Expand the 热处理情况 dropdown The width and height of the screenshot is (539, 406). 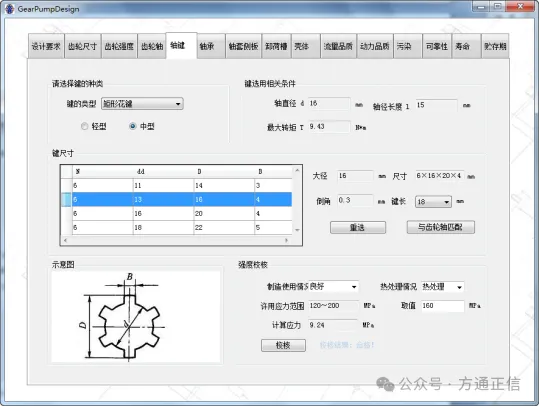point(442,287)
